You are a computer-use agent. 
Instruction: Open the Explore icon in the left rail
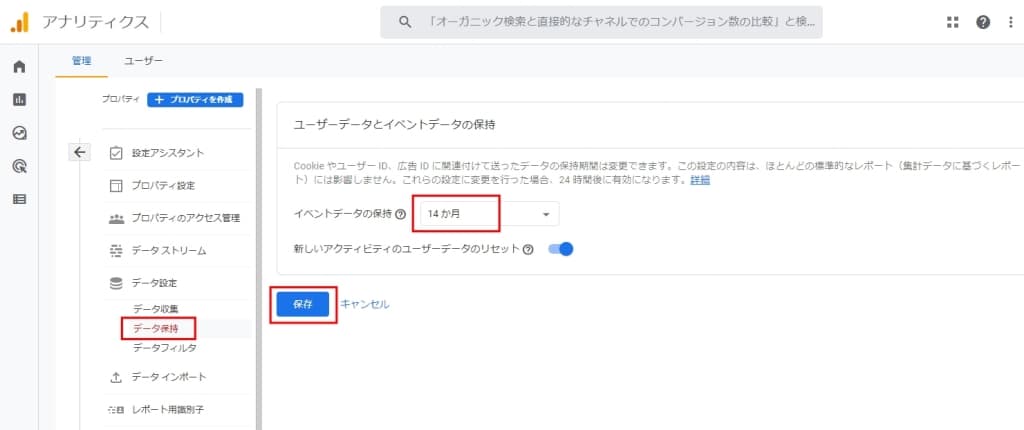click(x=20, y=133)
